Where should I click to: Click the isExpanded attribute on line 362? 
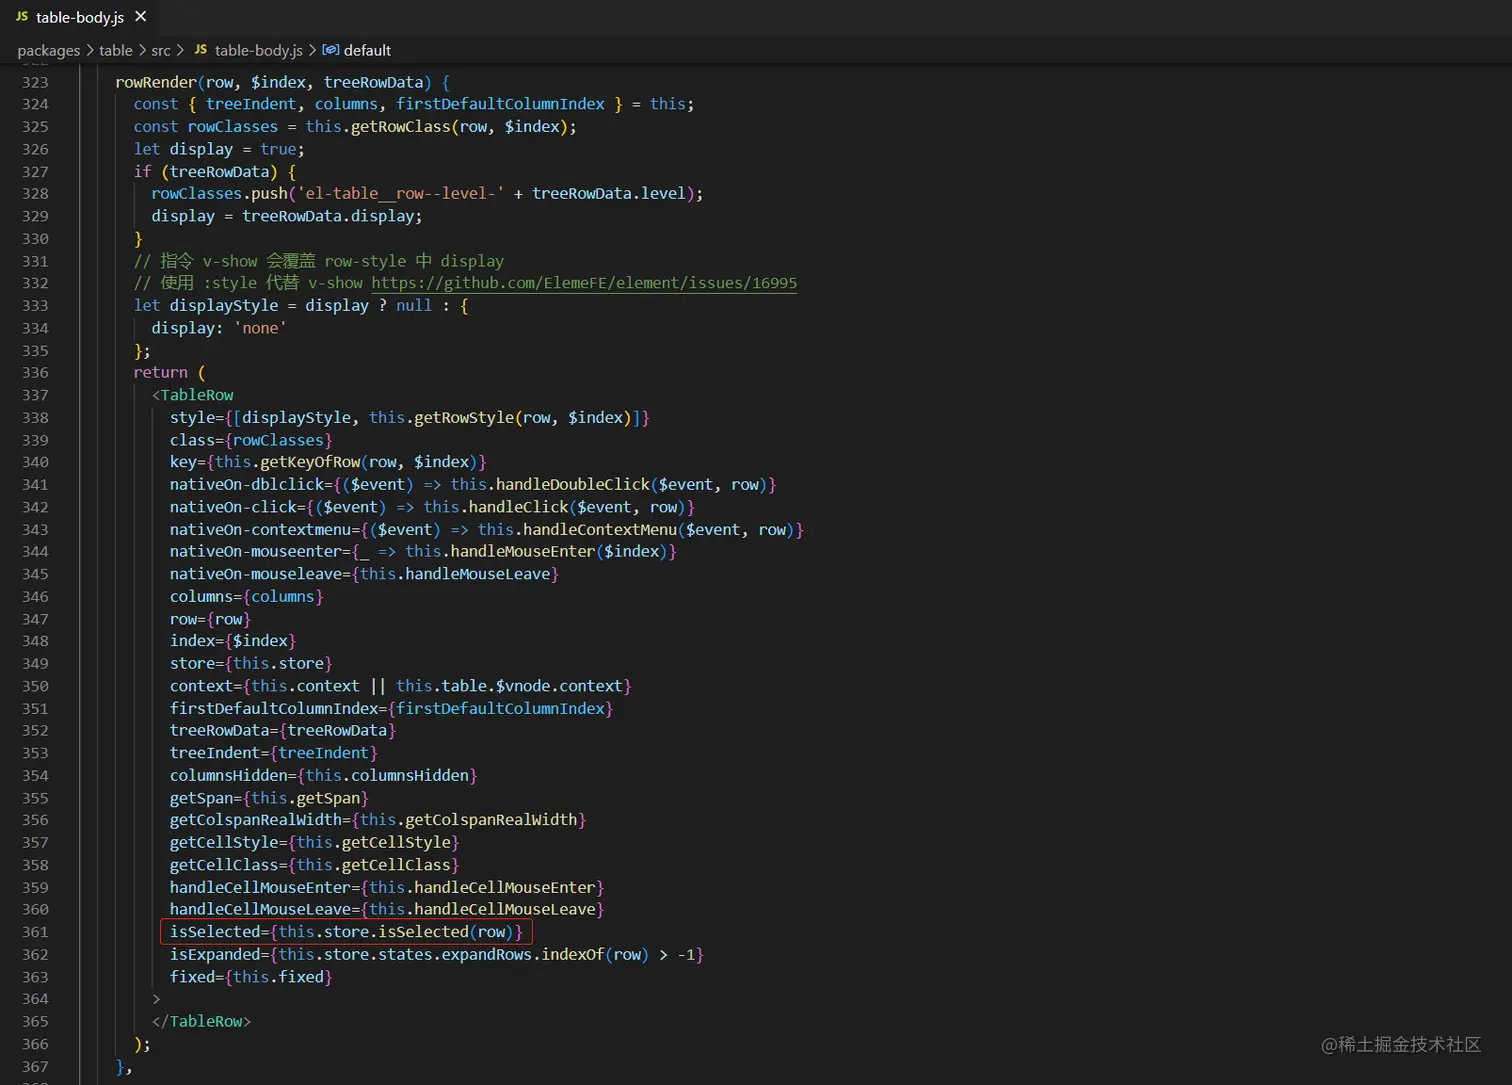pyautogui.click(x=215, y=955)
